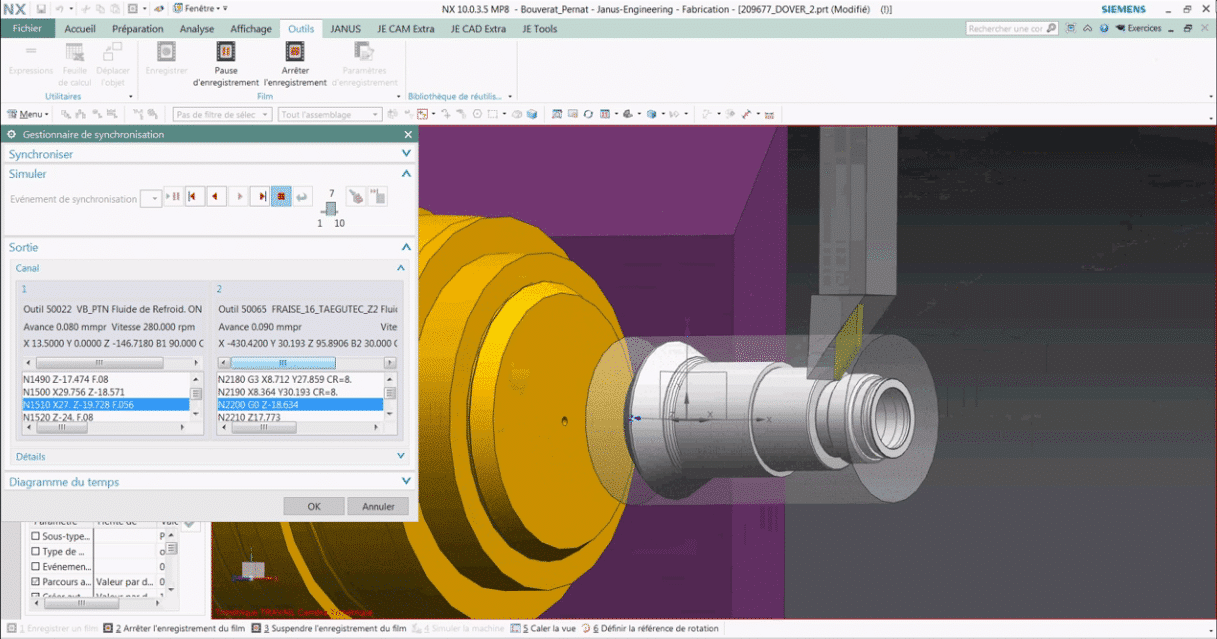The width and height of the screenshot is (1217, 639).
Task: Expand the Diagramme du temps section
Action: (406, 482)
